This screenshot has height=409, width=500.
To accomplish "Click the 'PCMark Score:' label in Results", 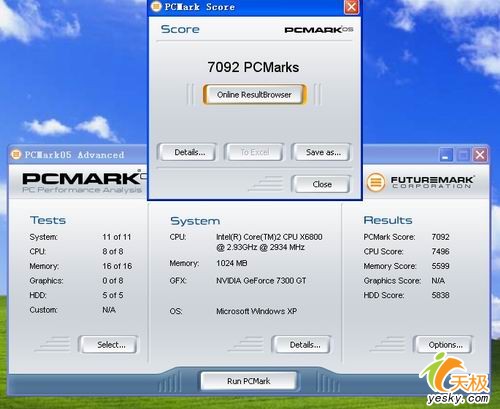I will 389,237.
